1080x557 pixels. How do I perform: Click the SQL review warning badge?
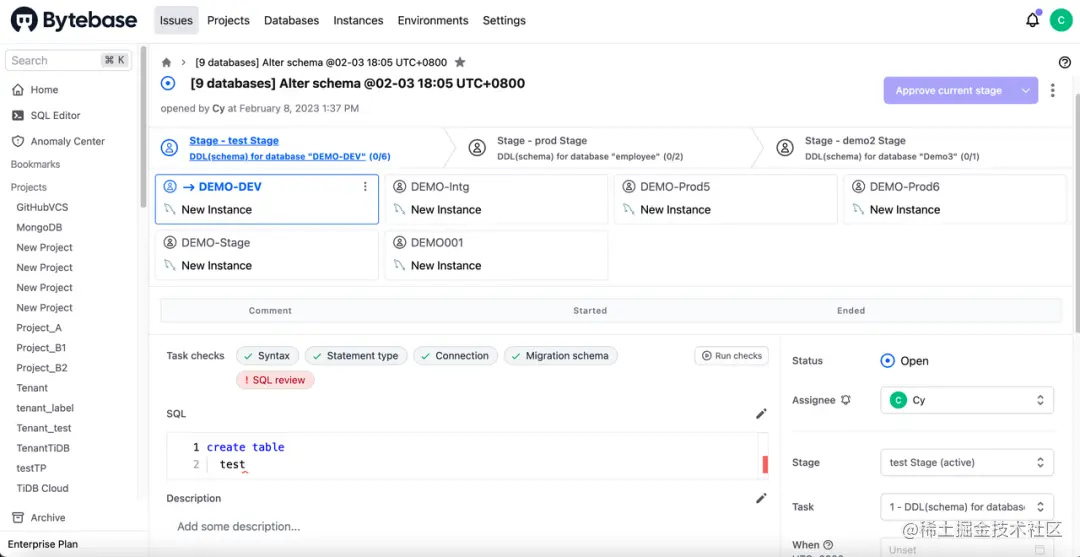click(x=276, y=379)
